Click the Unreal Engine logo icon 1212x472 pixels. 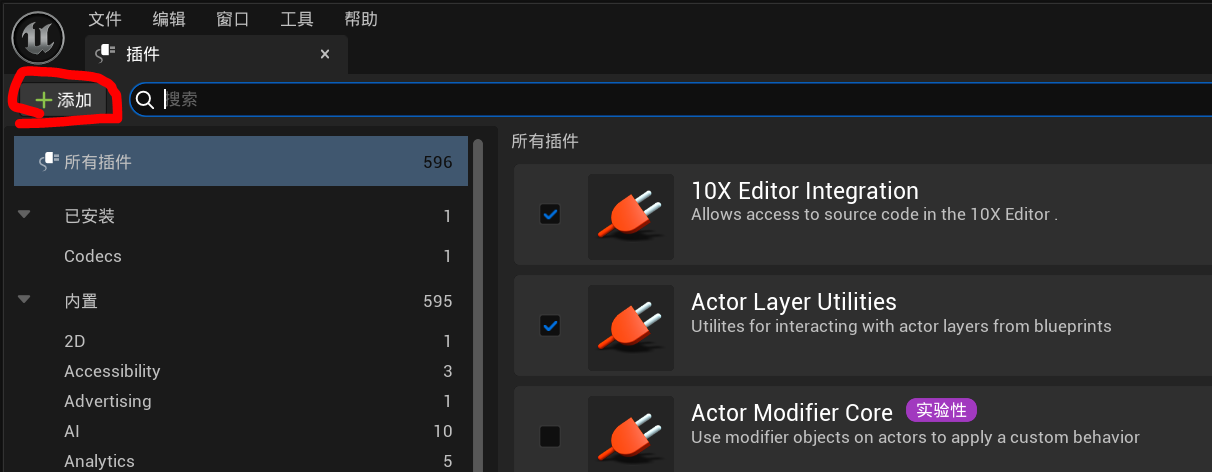tap(38, 38)
